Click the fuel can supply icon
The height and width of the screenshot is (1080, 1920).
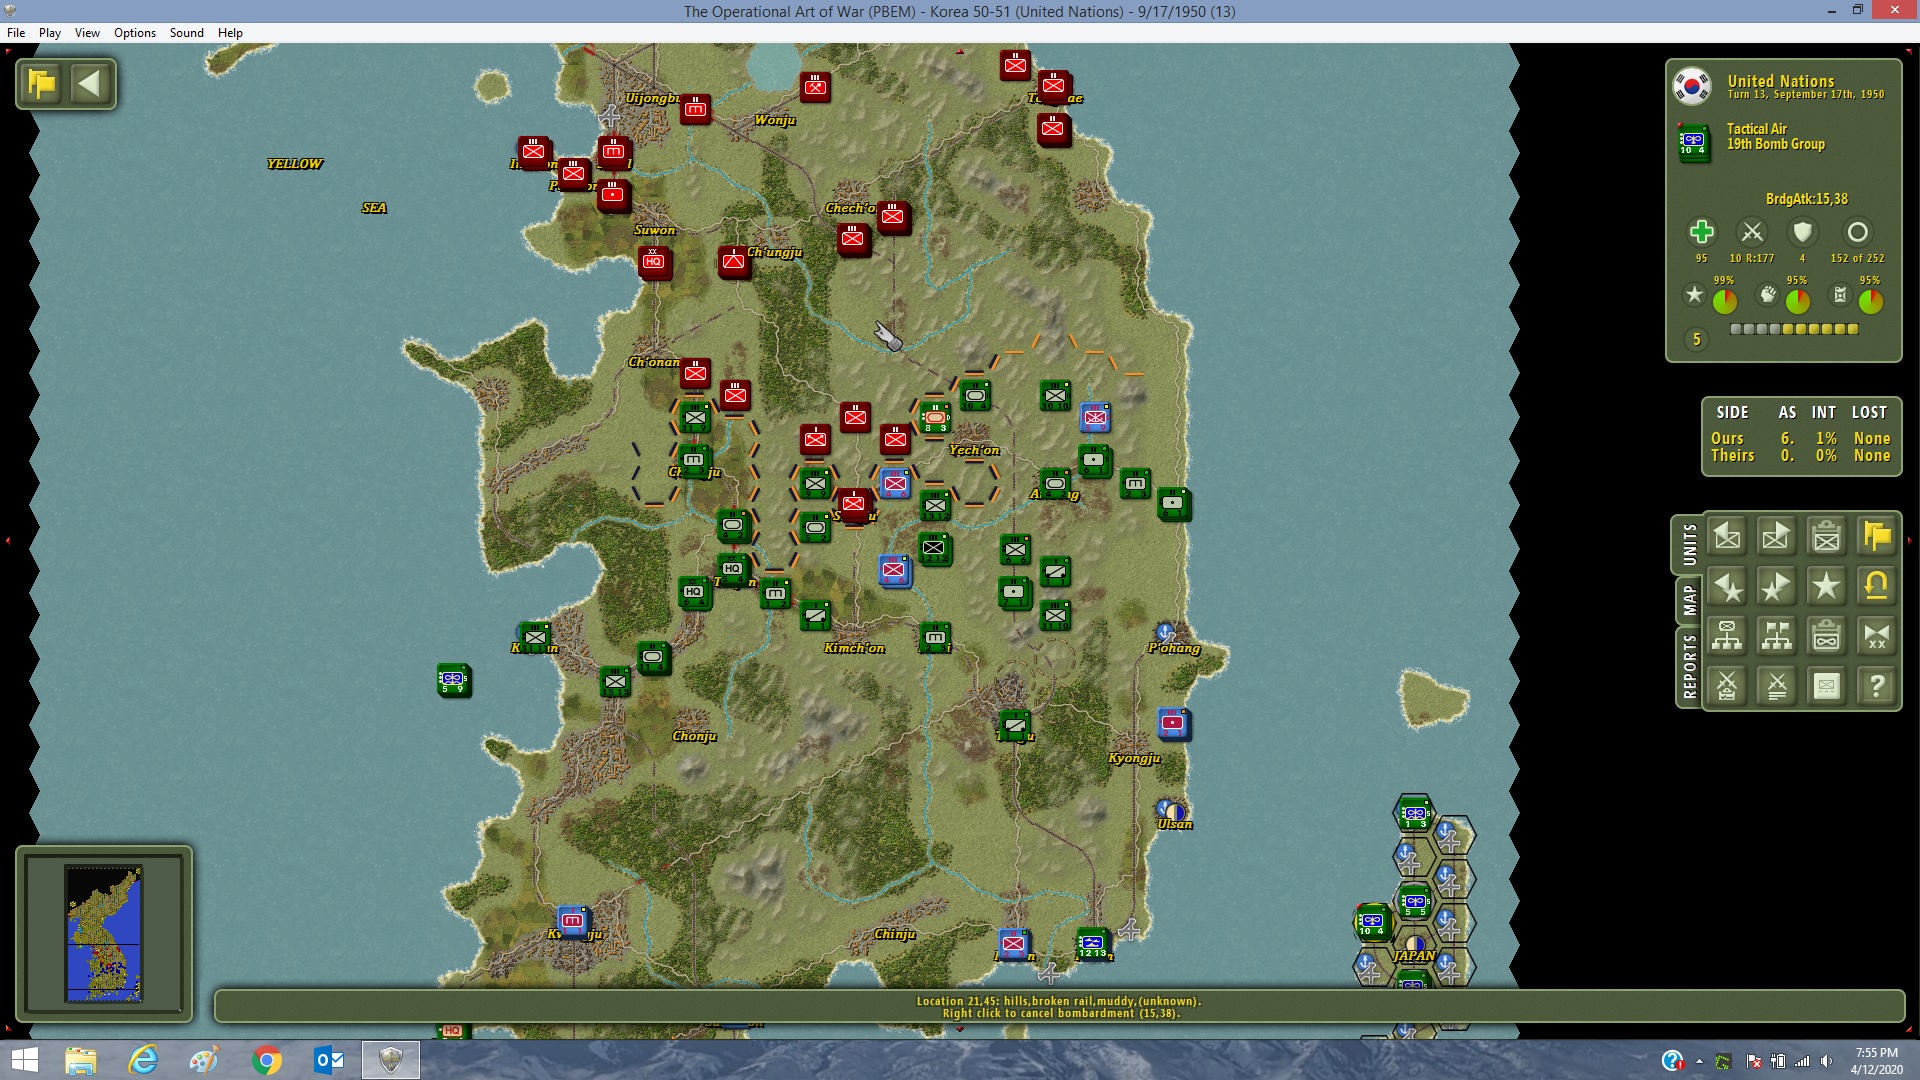(1840, 294)
